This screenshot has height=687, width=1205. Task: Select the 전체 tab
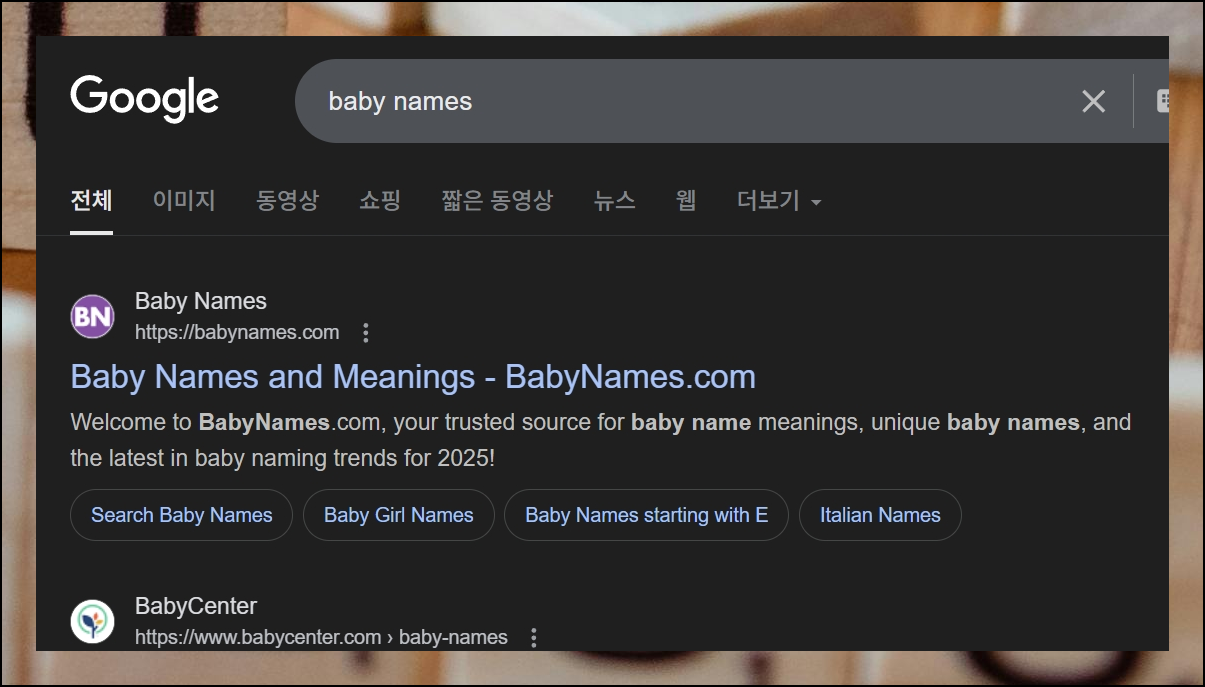(91, 200)
